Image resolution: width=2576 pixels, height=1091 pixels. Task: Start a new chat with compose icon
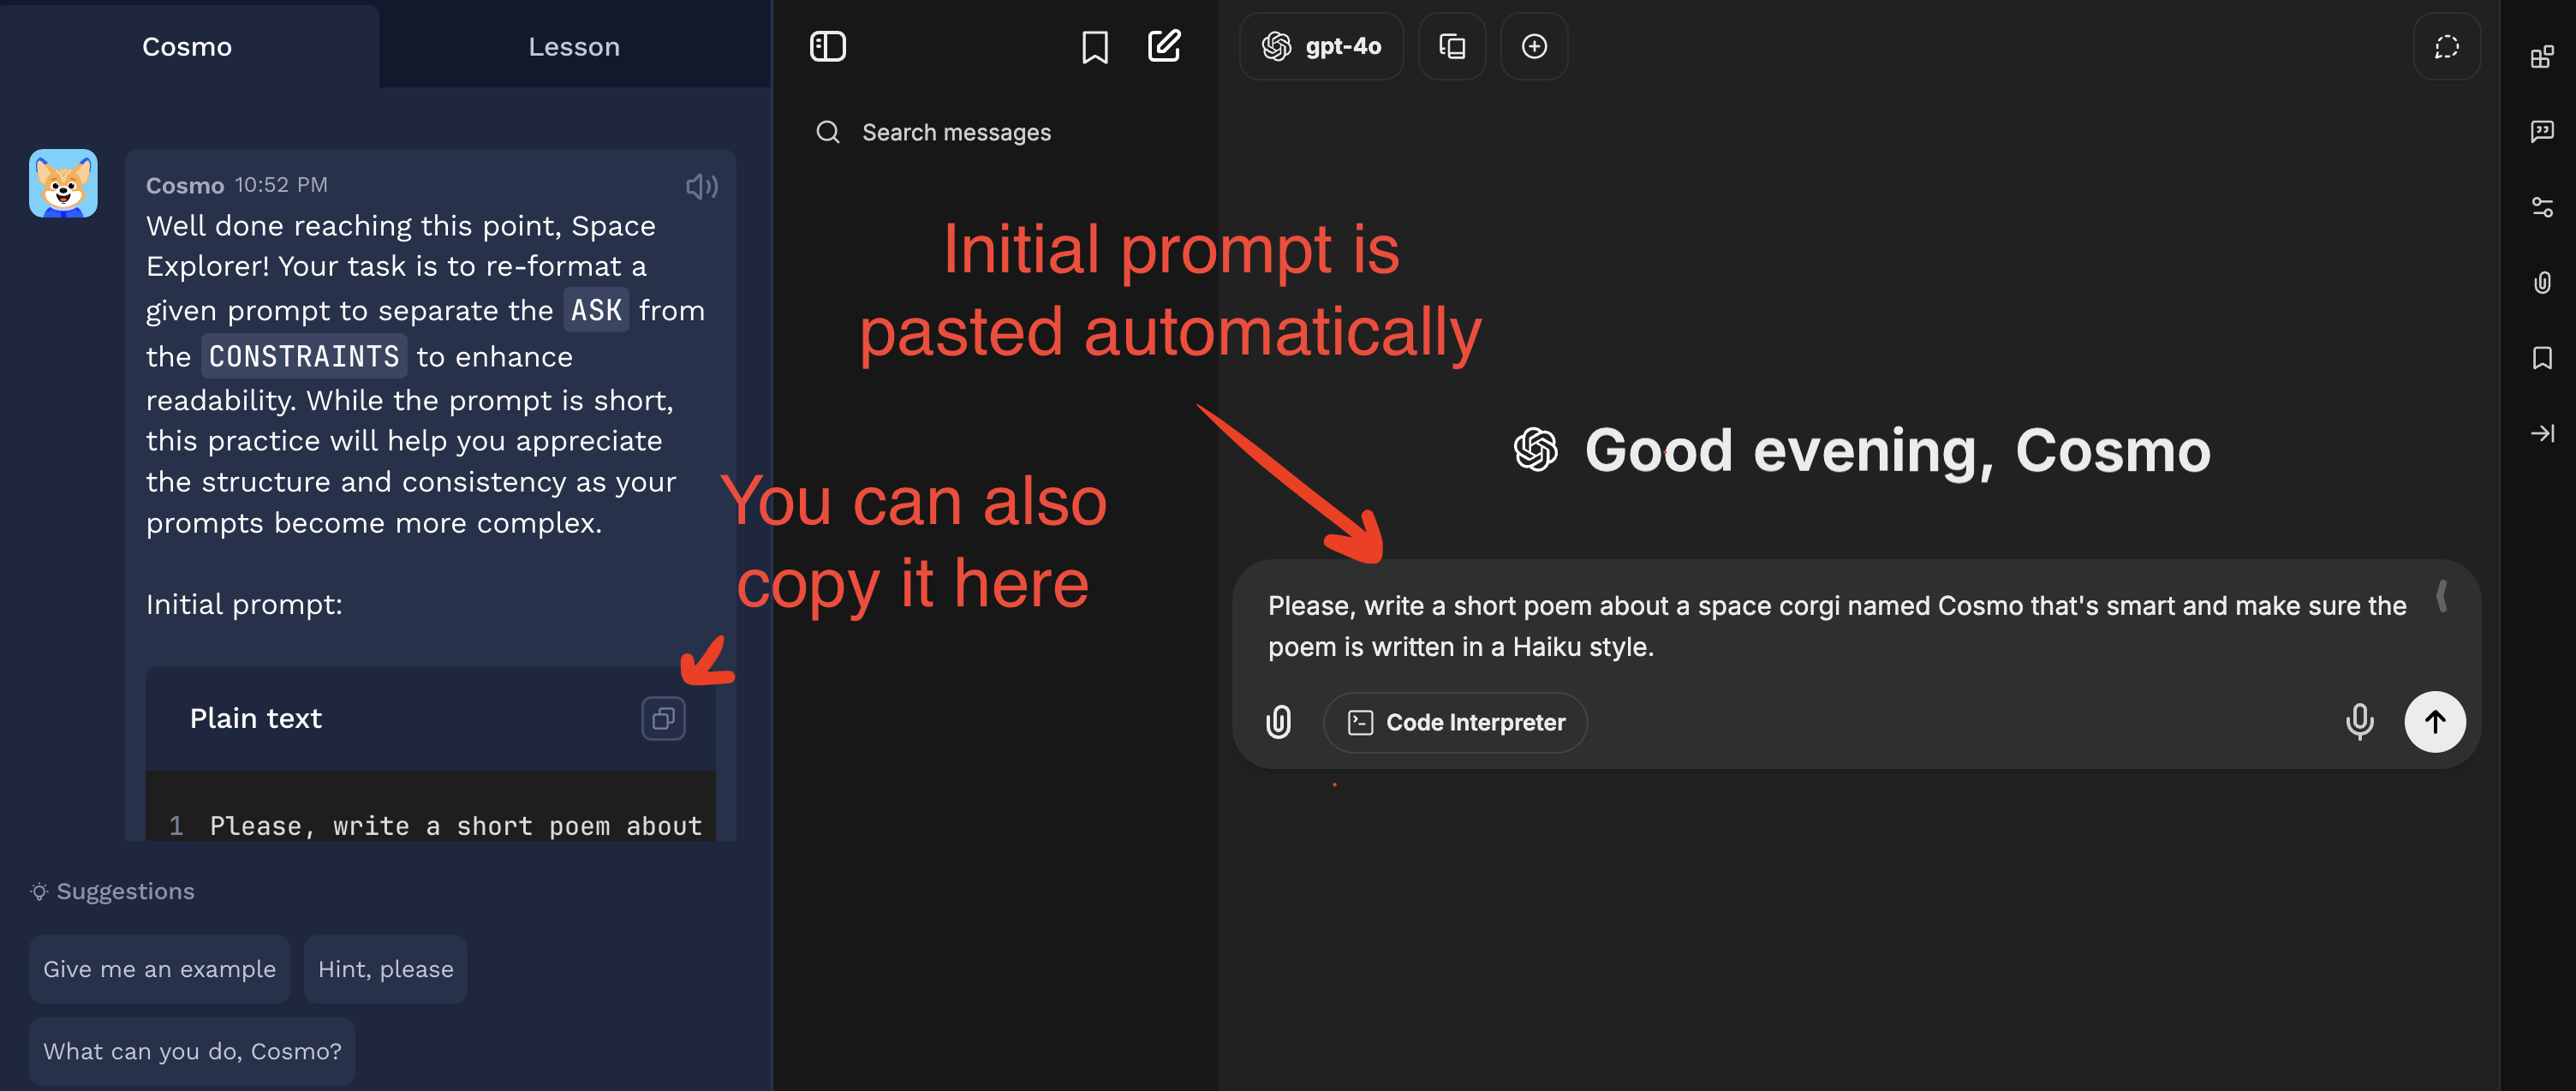[x=1164, y=46]
